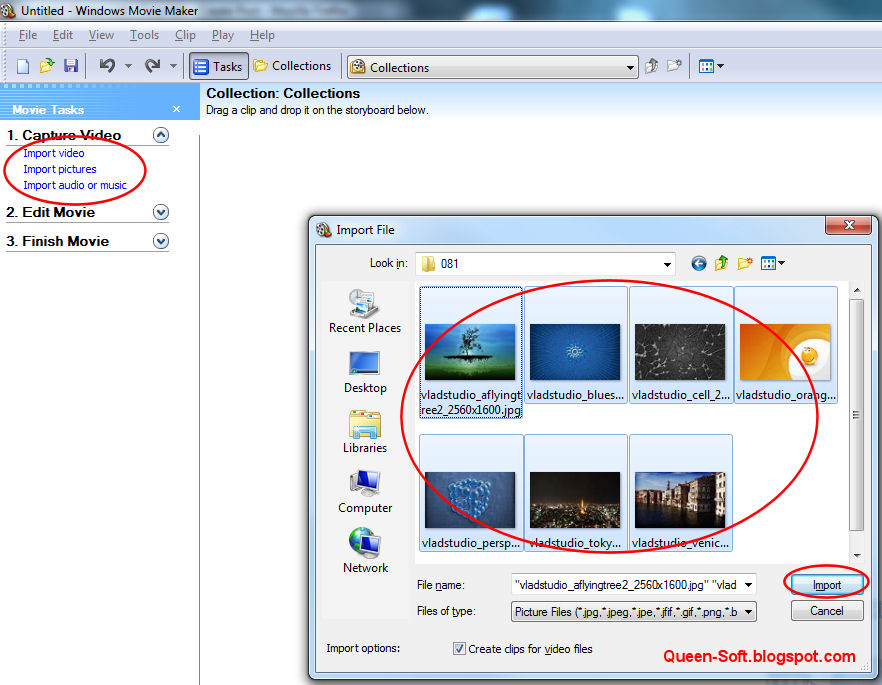Viewport: 882px width, 685px height.
Task: Expand the Finish Movie section
Action: (161, 241)
